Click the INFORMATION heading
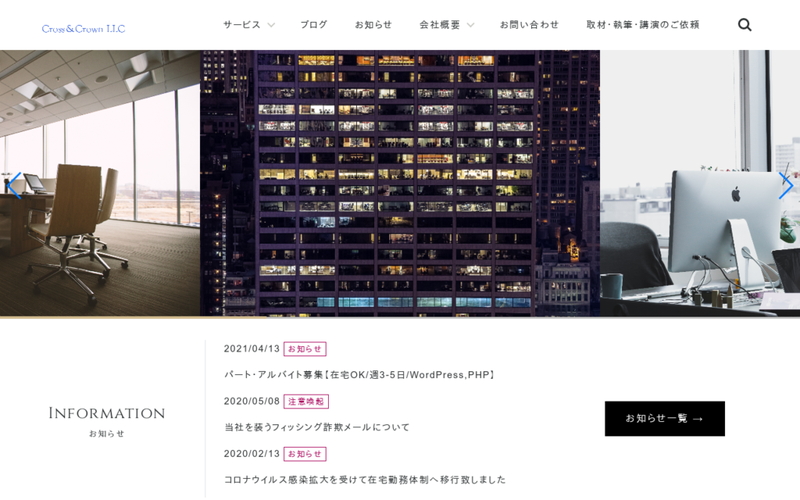This screenshot has width=800, height=500. 107,413
